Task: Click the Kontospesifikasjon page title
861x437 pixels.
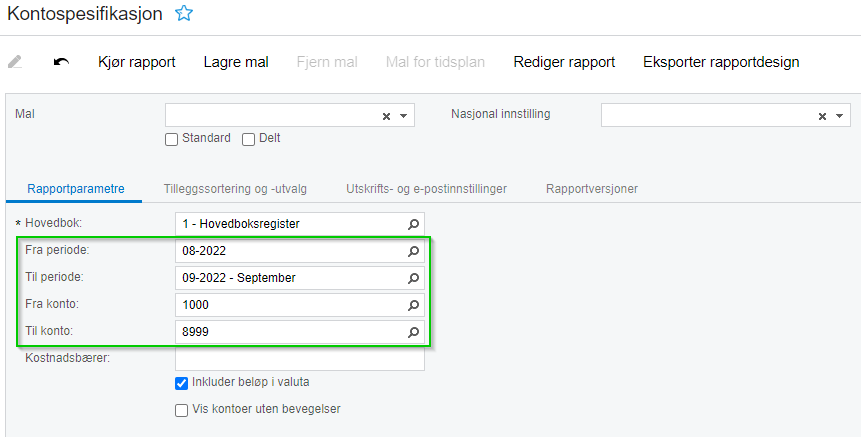Action: click(x=85, y=14)
